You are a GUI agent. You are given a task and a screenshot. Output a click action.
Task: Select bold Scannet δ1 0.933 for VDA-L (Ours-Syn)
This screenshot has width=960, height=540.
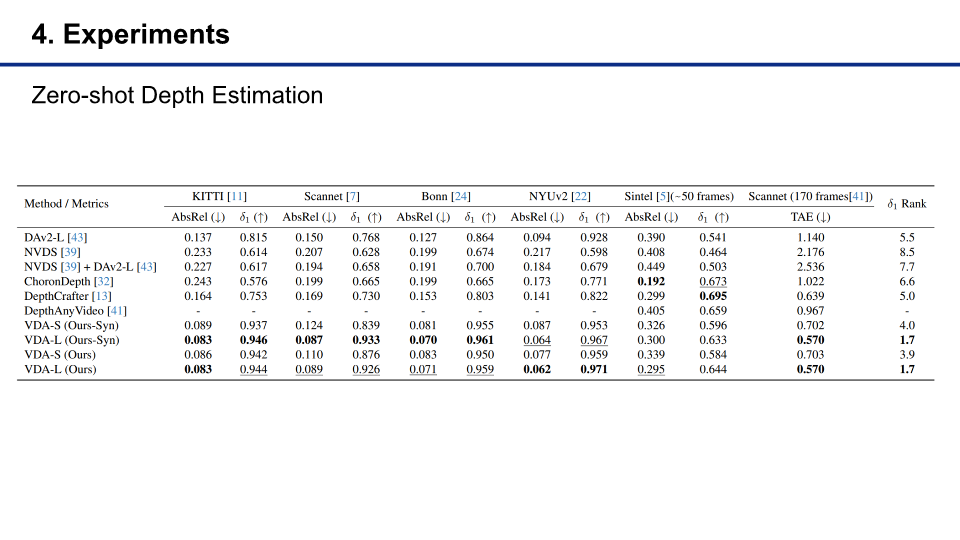366,340
